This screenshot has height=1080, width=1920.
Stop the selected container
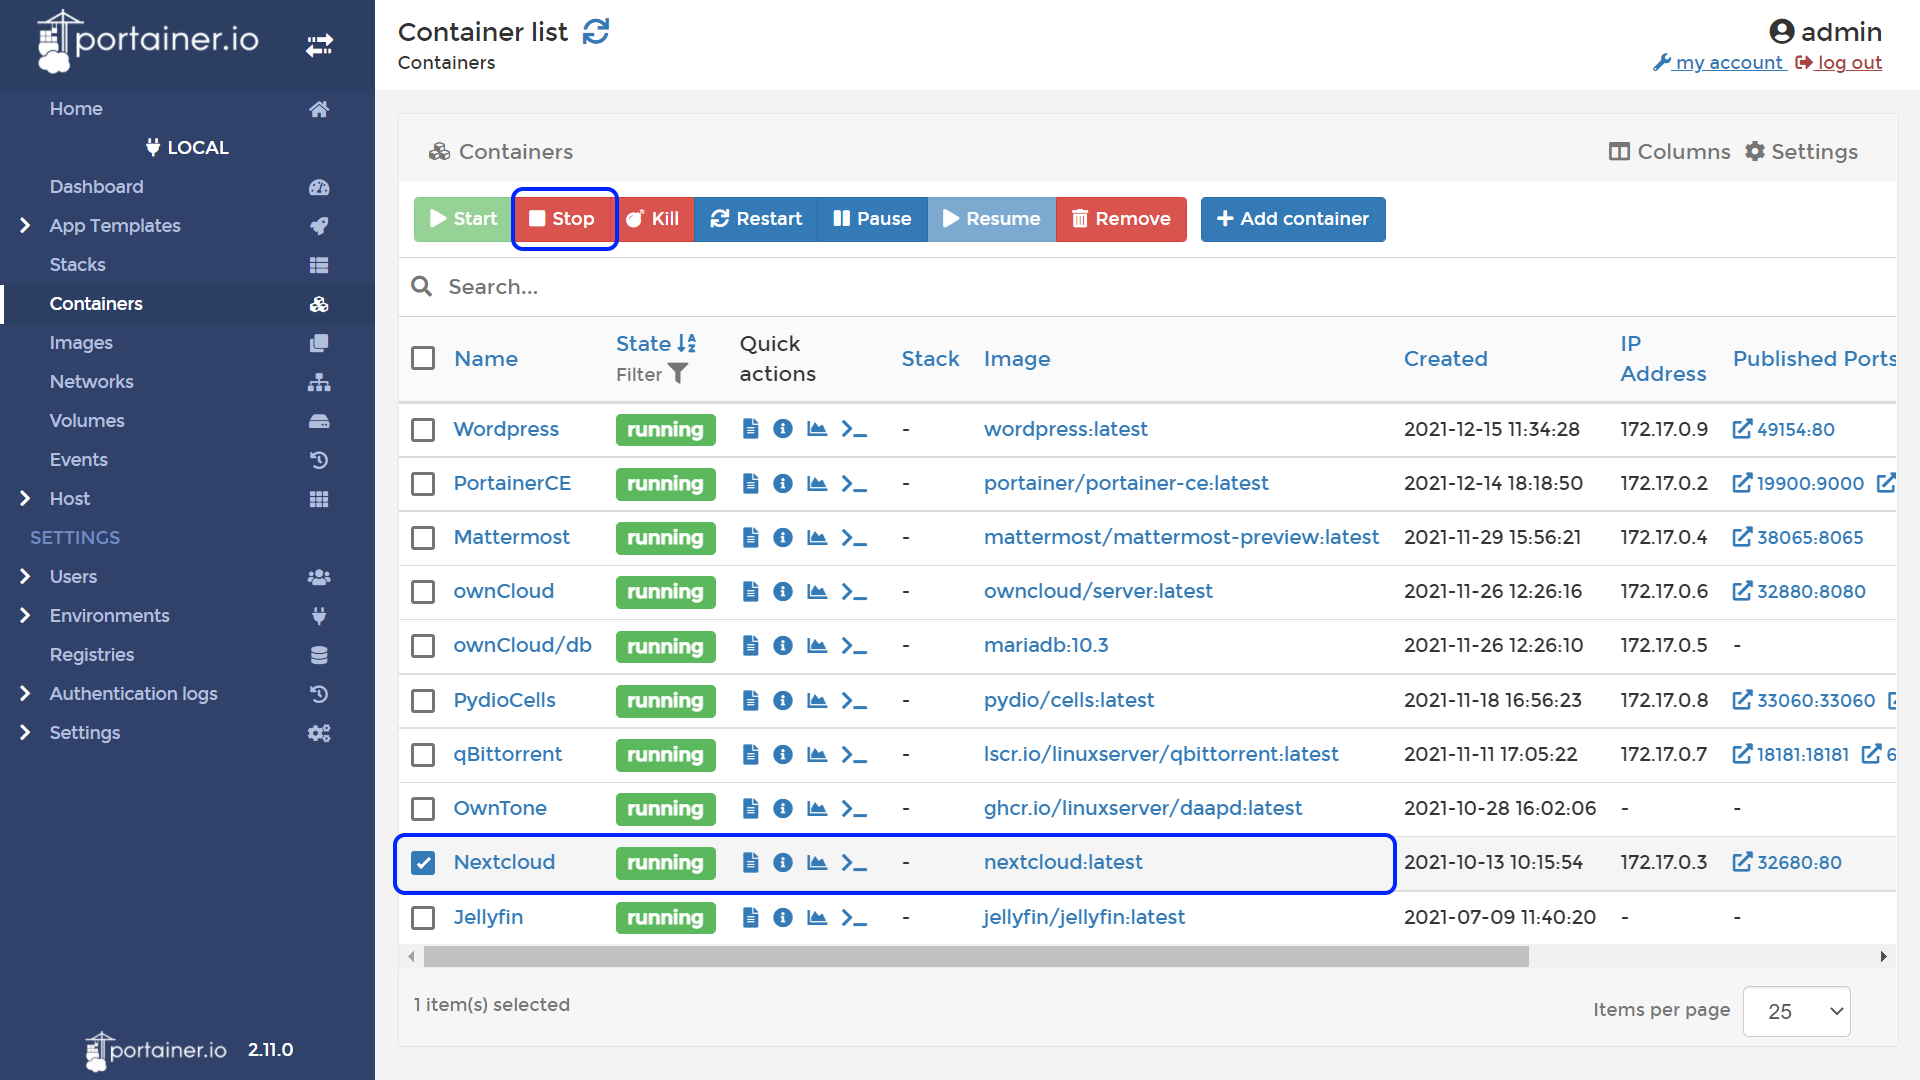[563, 219]
